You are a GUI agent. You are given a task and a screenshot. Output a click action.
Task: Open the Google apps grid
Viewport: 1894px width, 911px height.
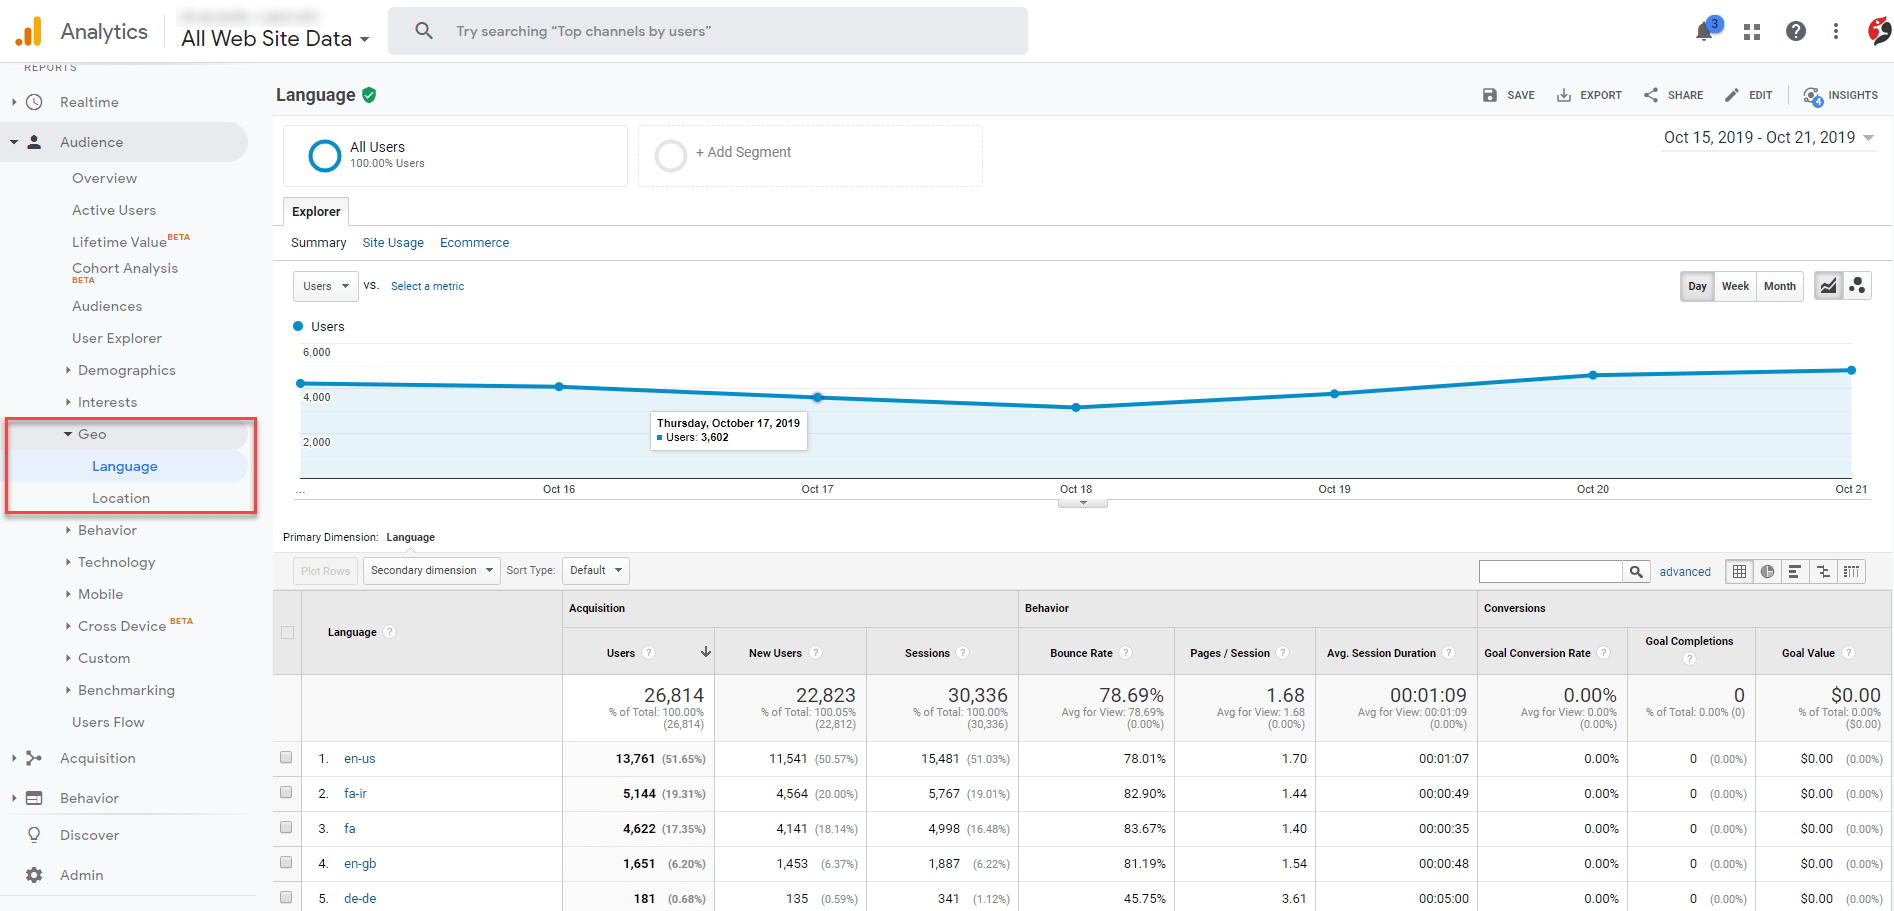tap(1751, 31)
